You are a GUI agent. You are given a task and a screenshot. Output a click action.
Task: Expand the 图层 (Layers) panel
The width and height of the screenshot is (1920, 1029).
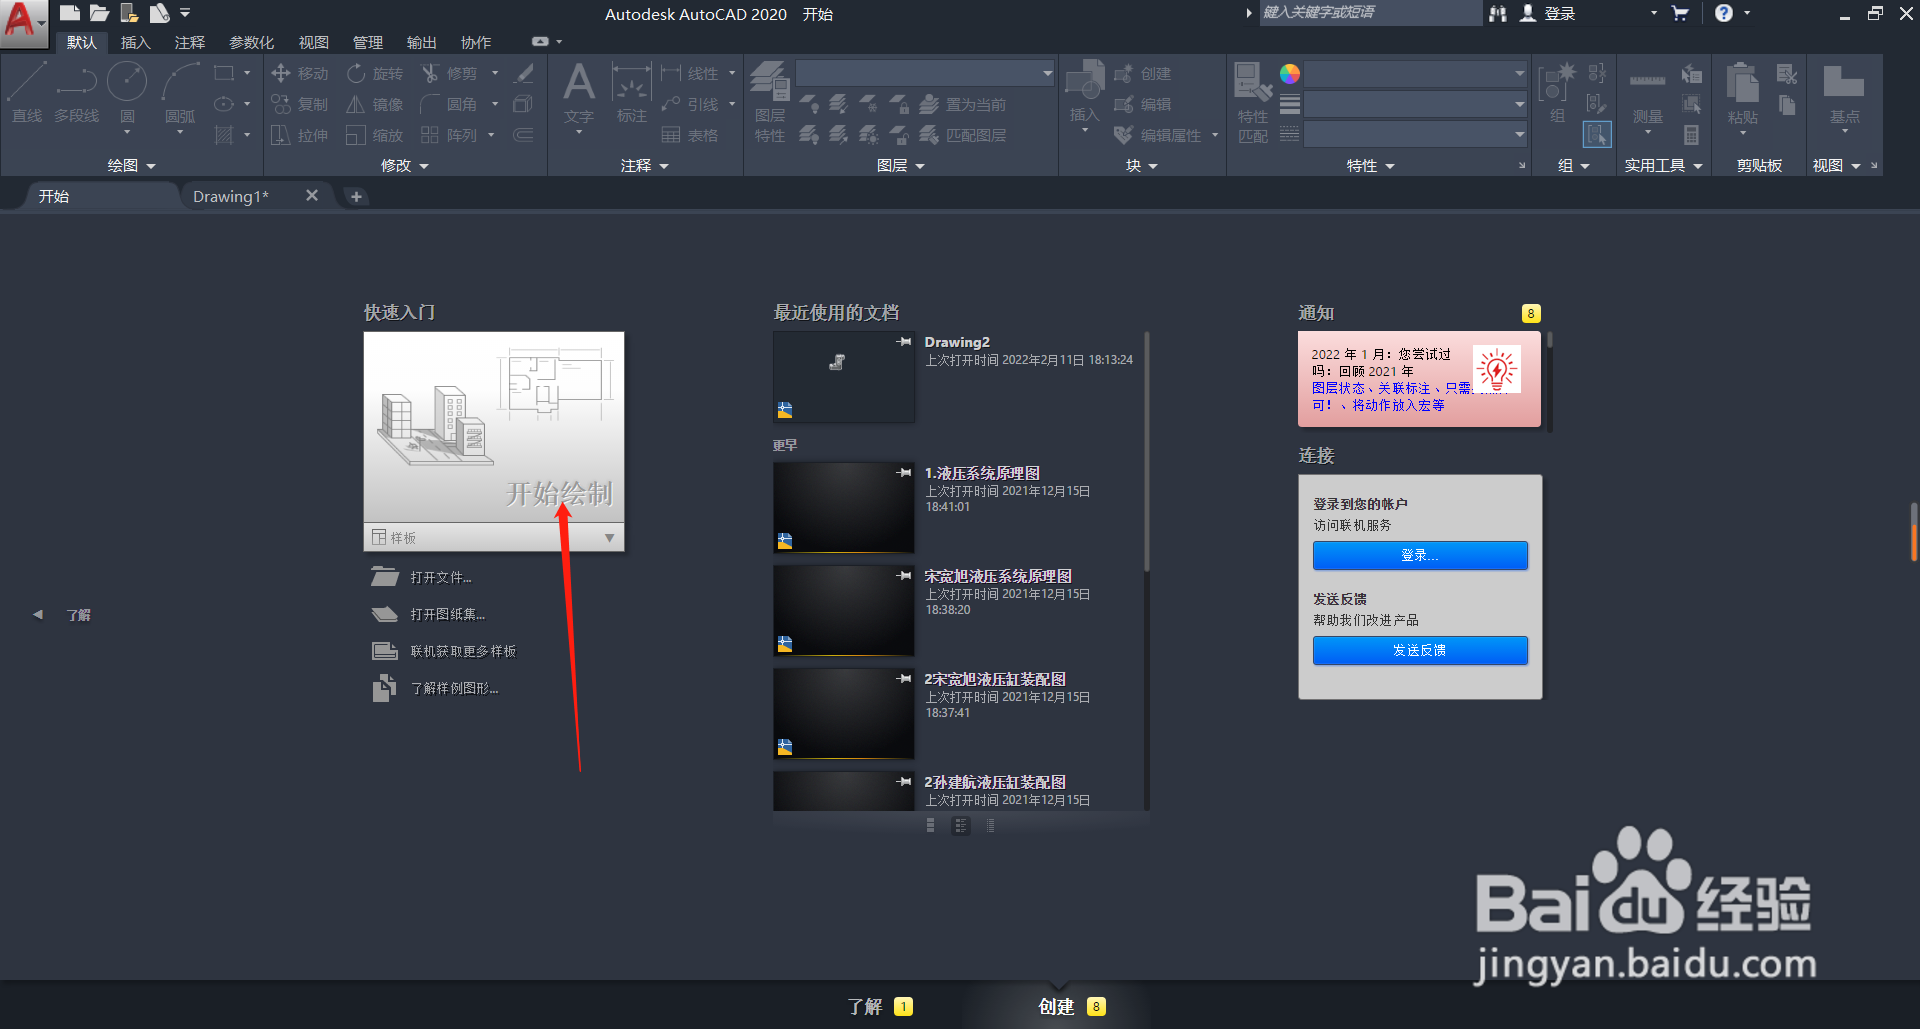[x=900, y=166]
